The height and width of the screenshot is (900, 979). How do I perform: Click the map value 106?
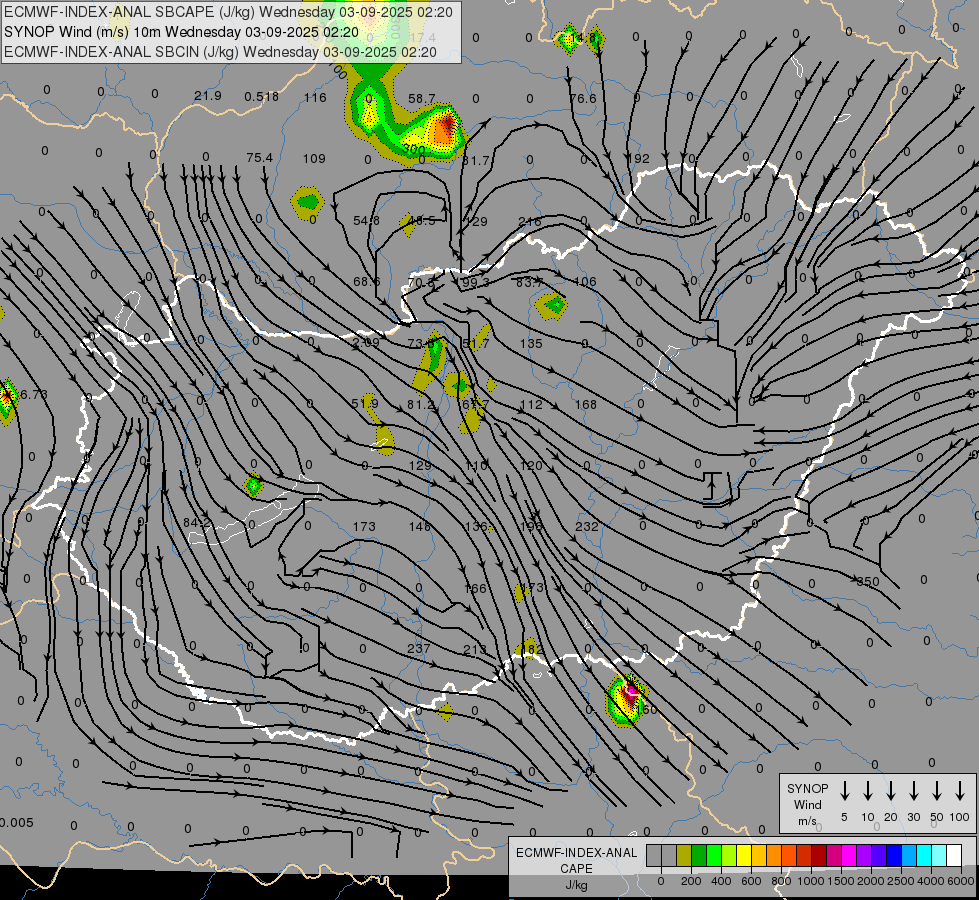585,282
